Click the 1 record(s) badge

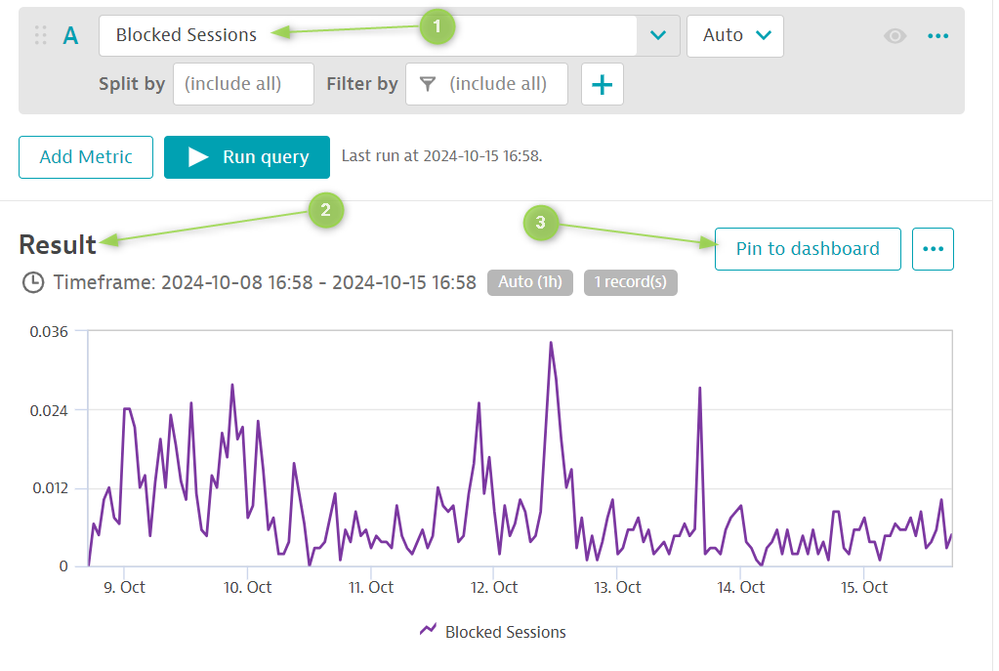point(630,283)
